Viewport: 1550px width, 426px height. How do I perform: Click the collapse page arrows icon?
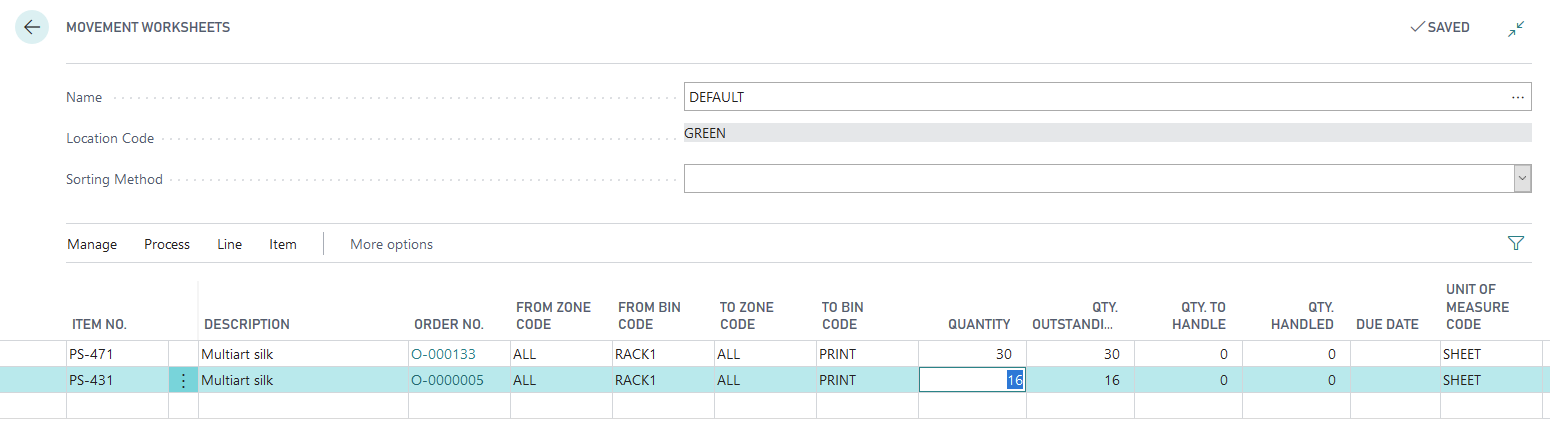pyautogui.click(x=1516, y=28)
